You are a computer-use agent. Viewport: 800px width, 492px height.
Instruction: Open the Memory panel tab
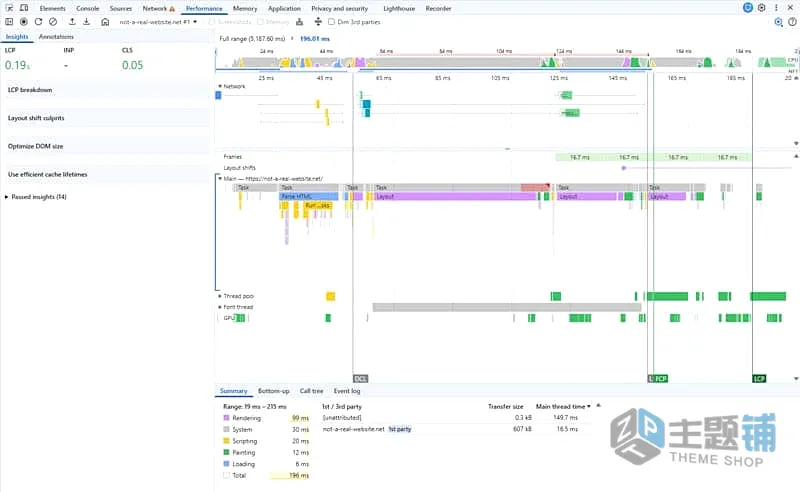pos(245,9)
